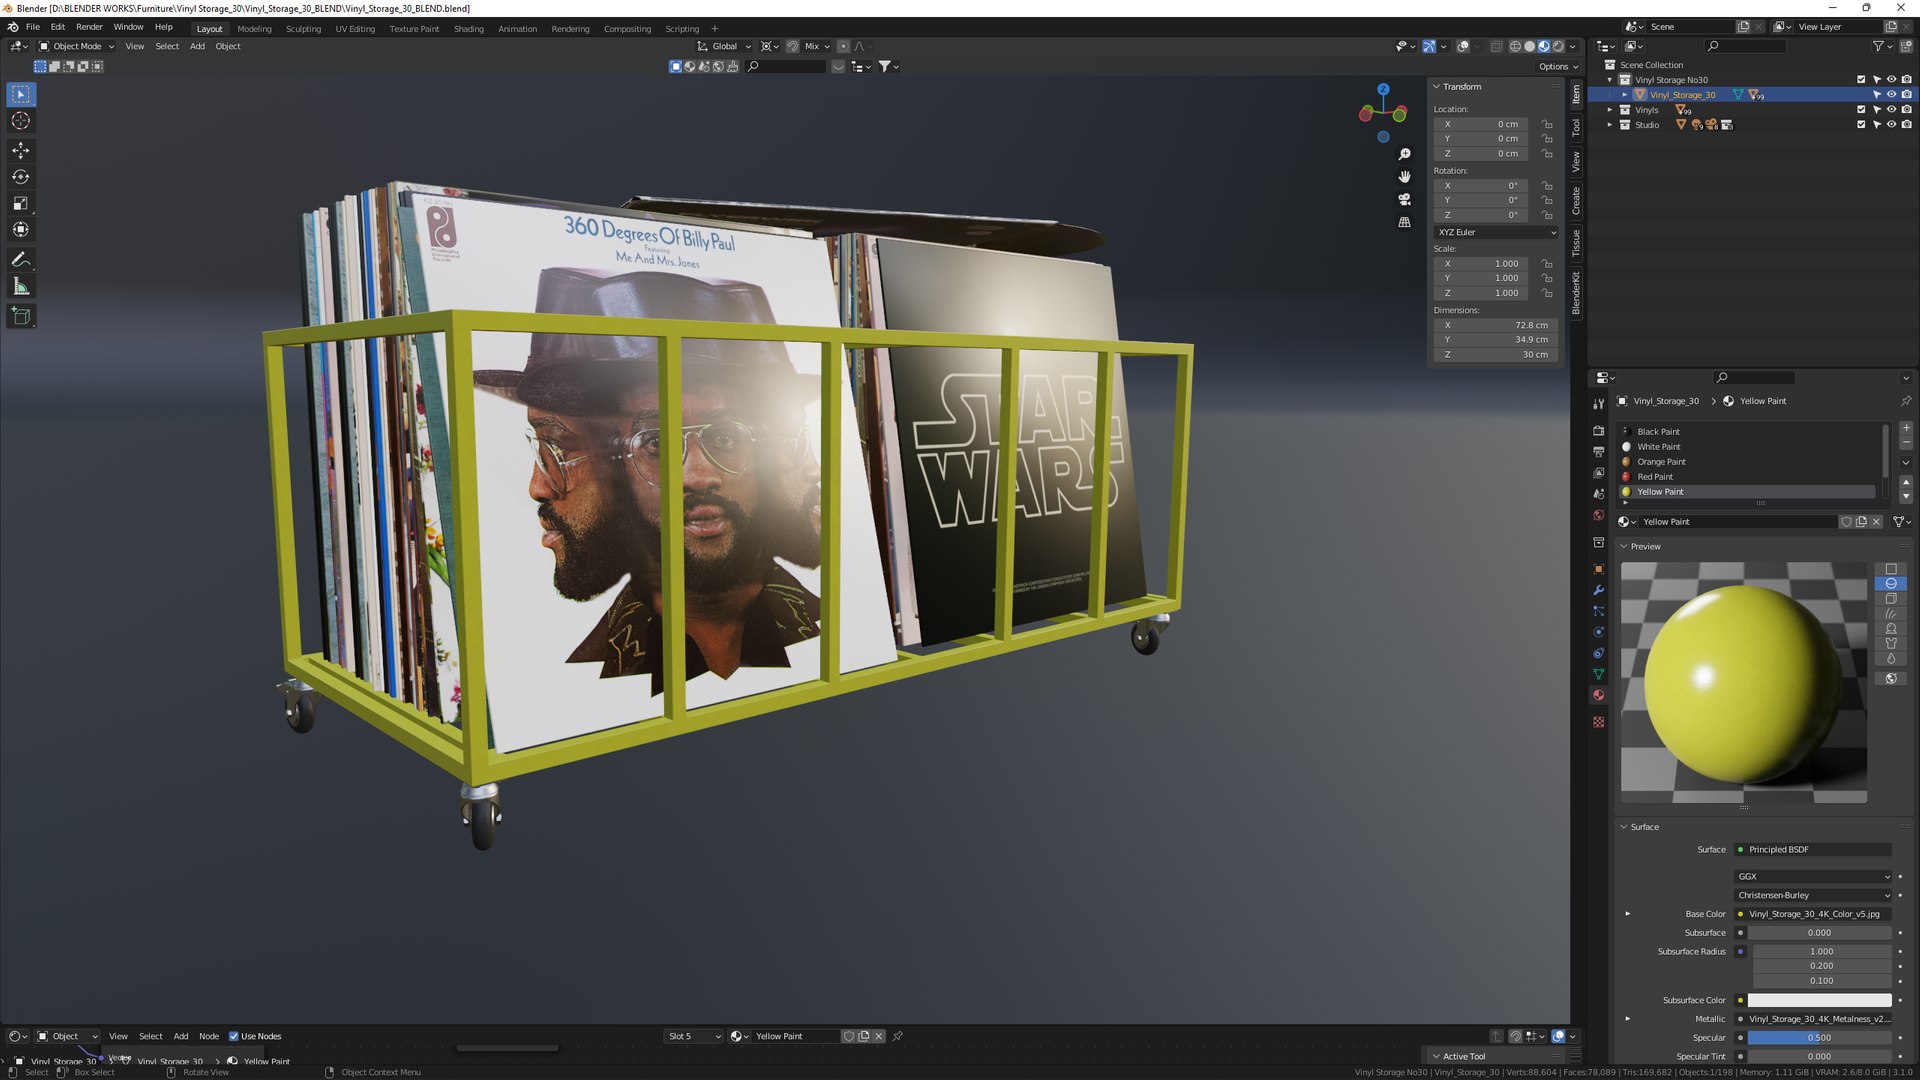The height and width of the screenshot is (1080, 1920).
Task: Open the viewport Options button
Action: 1558,66
